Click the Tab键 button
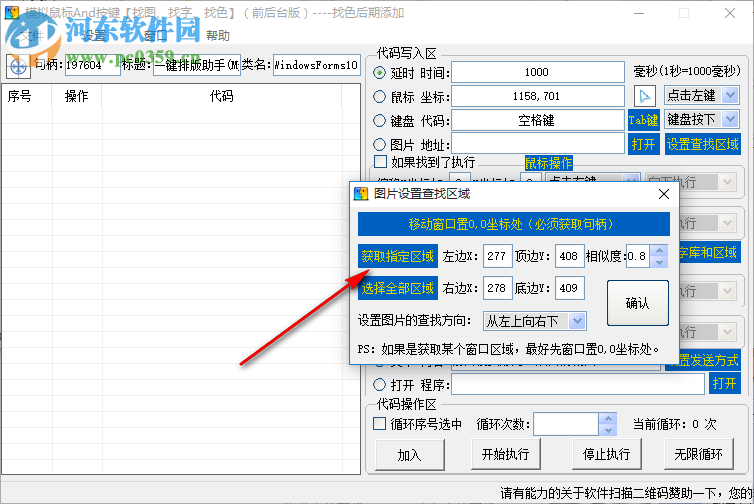 click(x=643, y=119)
